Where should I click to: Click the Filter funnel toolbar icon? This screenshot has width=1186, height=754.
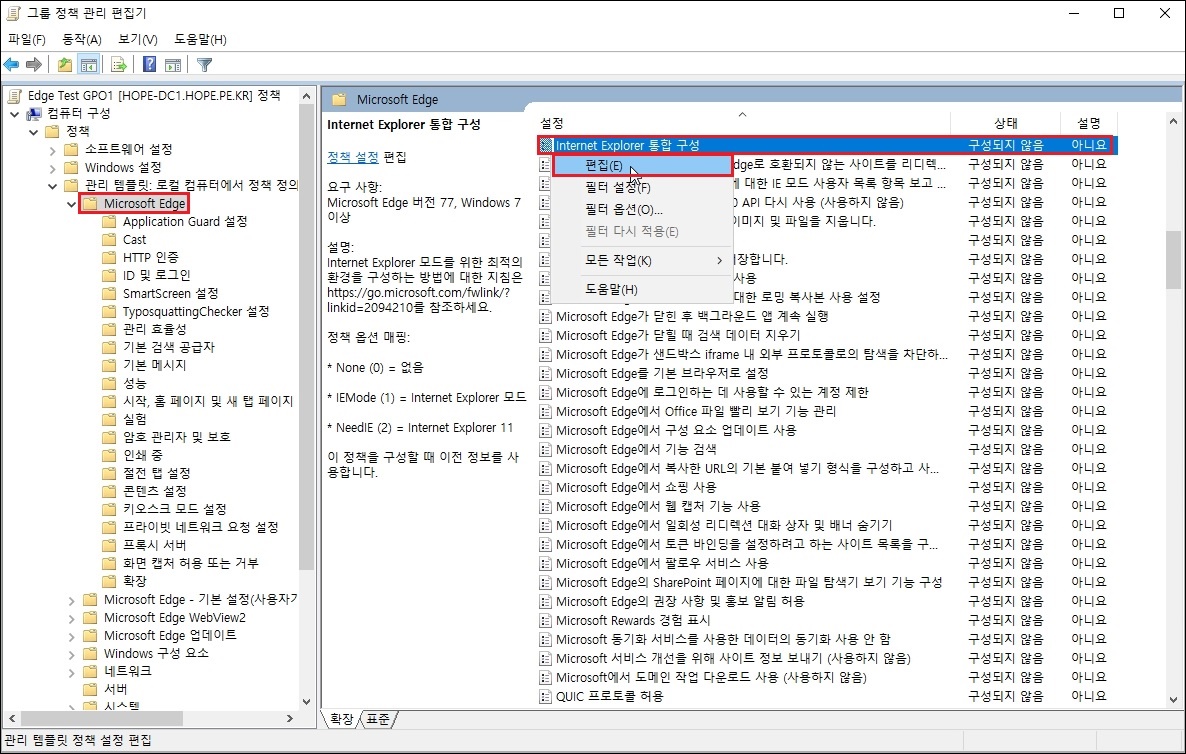pyautogui.click(x=204, y=65)
